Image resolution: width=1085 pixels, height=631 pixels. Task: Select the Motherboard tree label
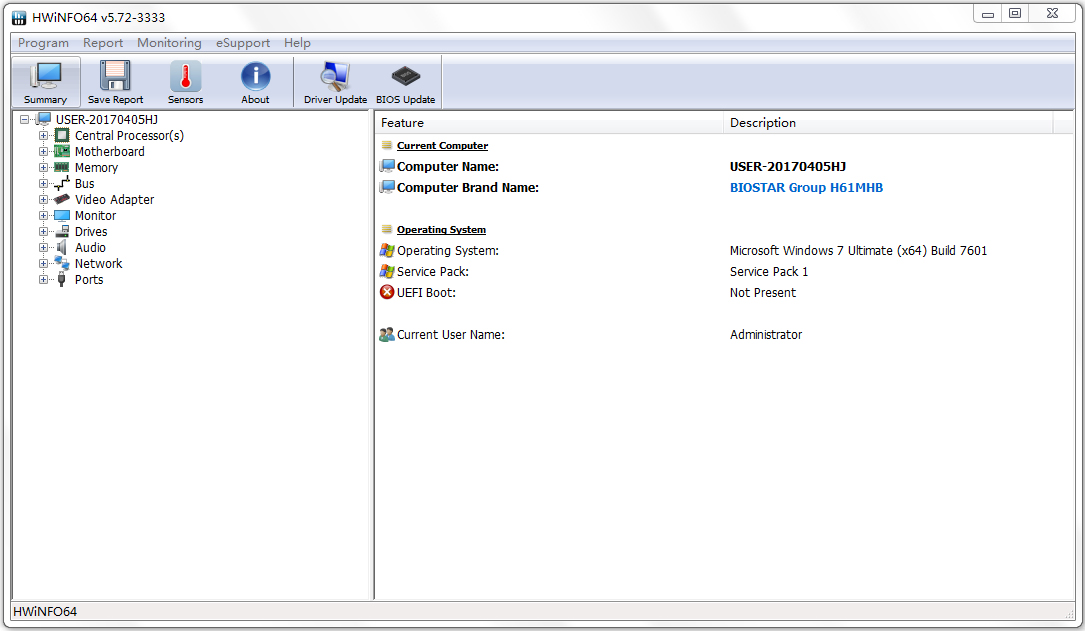tap(110, 152)
